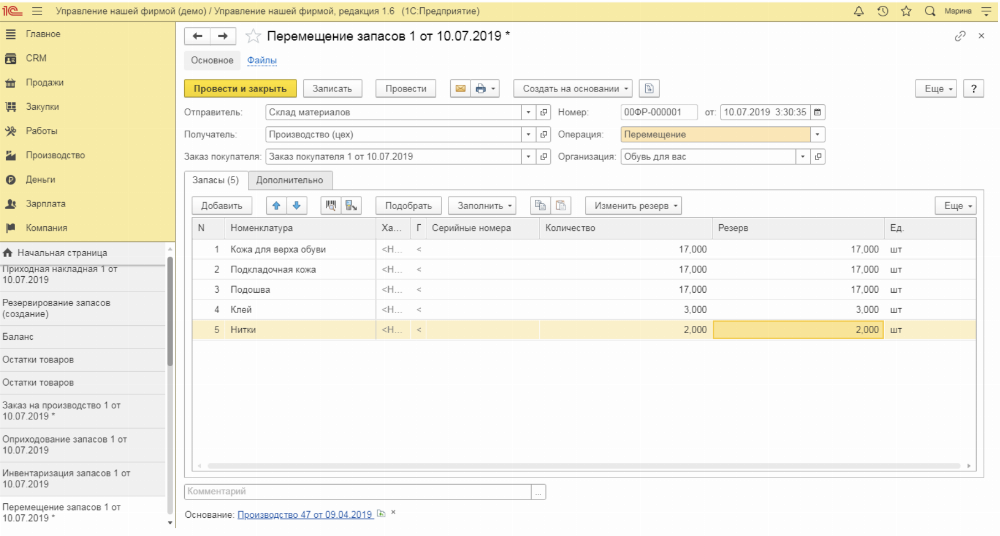Click the data-collection terminal icon
Image resolution: width=1000 pixels, height=536 pixels.
click(351, 205)
